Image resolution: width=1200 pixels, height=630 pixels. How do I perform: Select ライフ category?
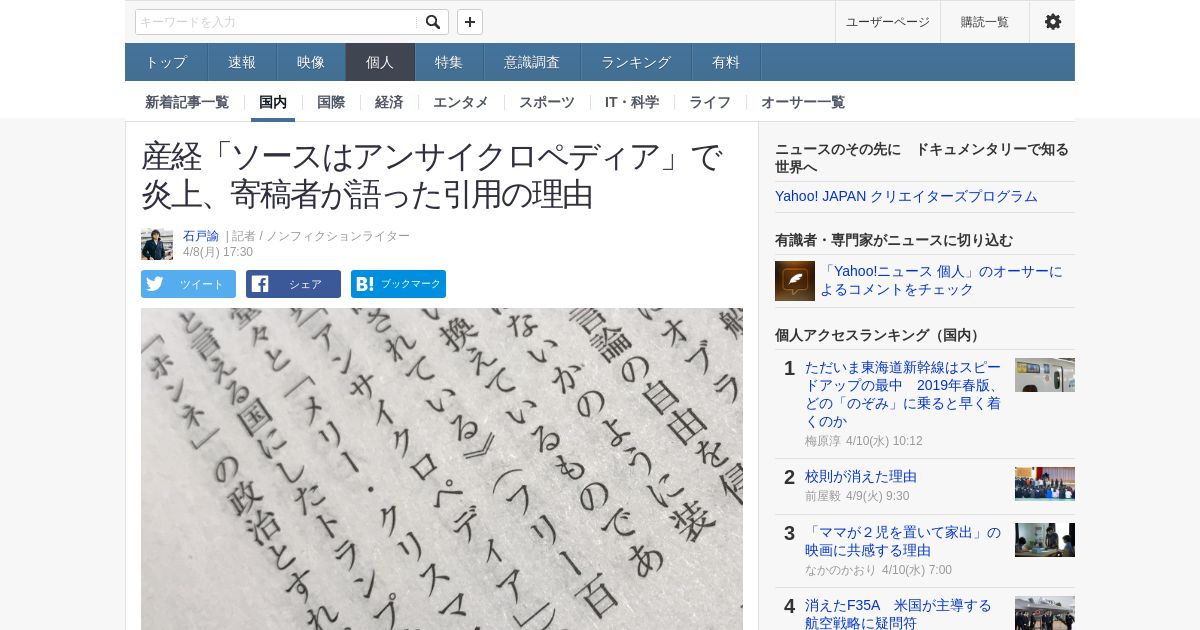(x=710, y=102)
